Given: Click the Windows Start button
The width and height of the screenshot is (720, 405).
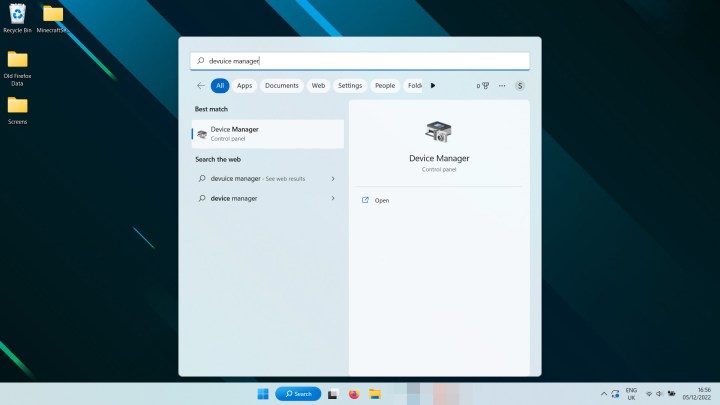Looking at the screenshot, I should [263, 394].
